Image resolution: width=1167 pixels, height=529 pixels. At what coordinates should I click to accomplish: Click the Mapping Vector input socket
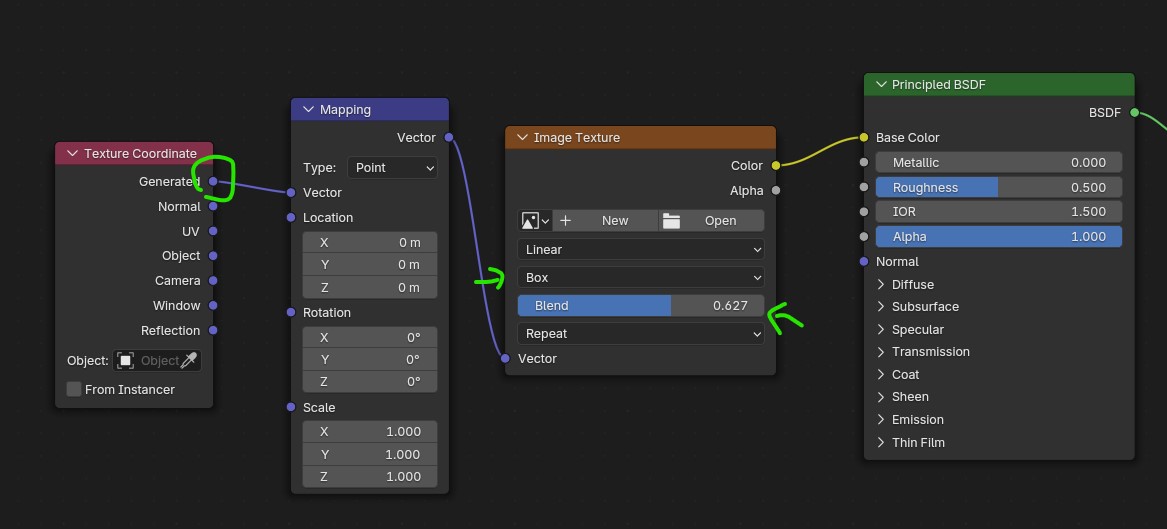coord(291,193)
